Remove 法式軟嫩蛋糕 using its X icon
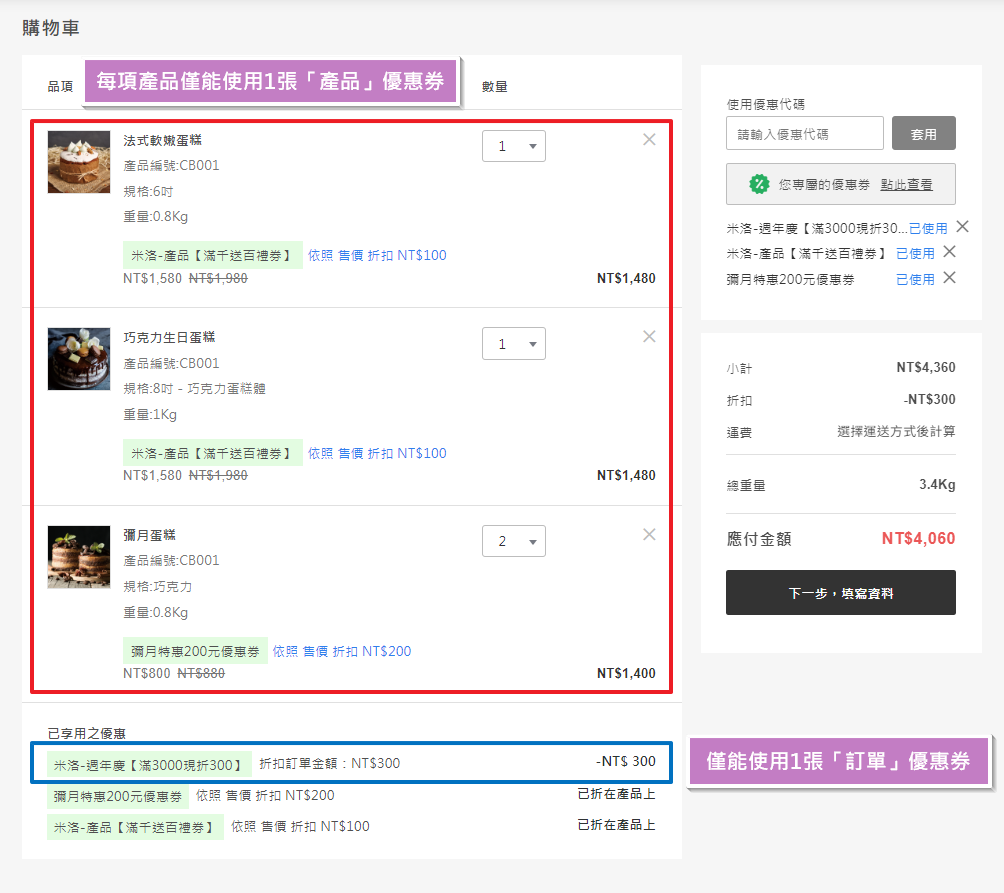The image size is (1004, 893). (x=648, y=140)
